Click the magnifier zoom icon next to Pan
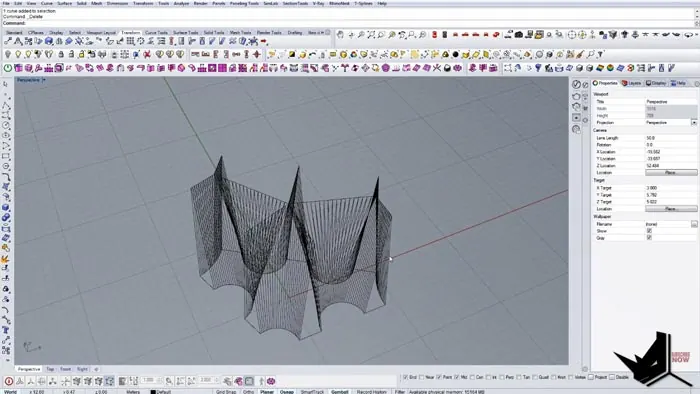Screen dimensions: 700x394 361,34
